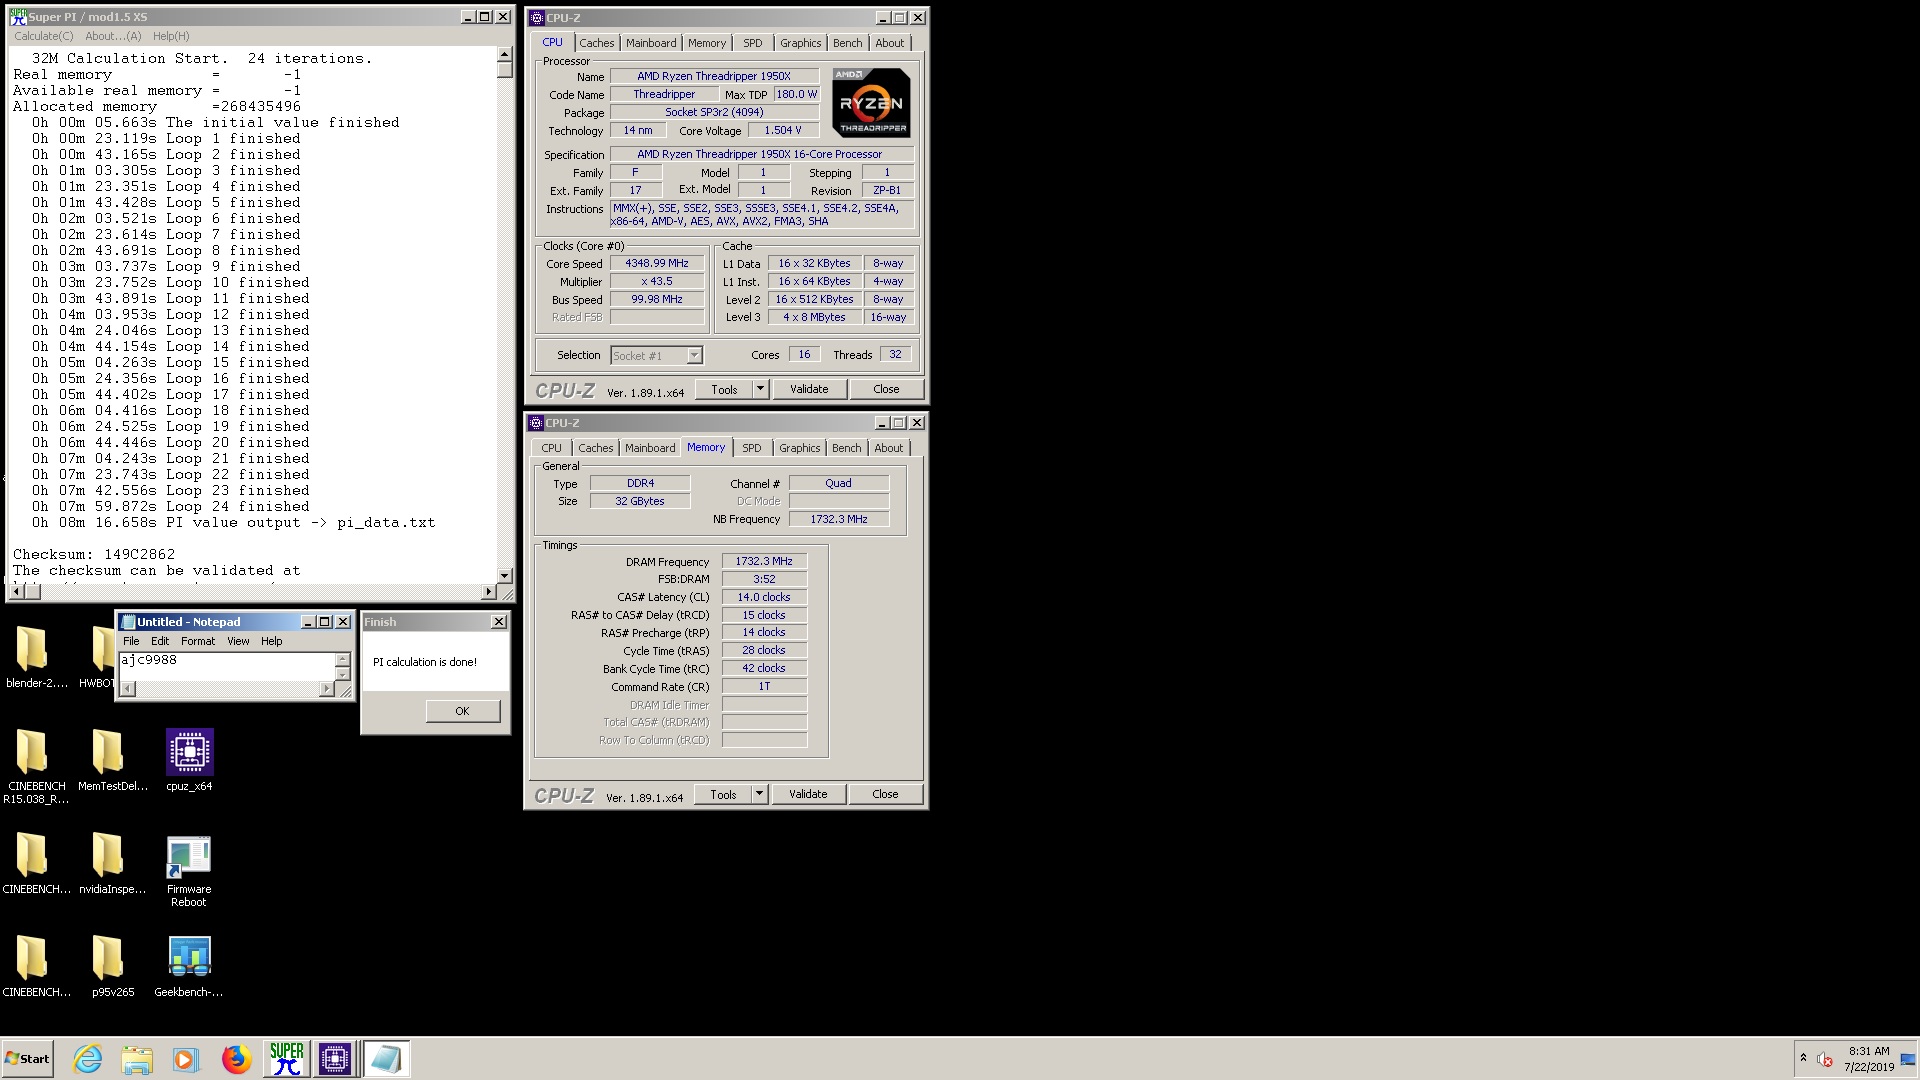Open Windows Media Player from taskbar
1920x1080 pixels.
(x=186, y=1059)
